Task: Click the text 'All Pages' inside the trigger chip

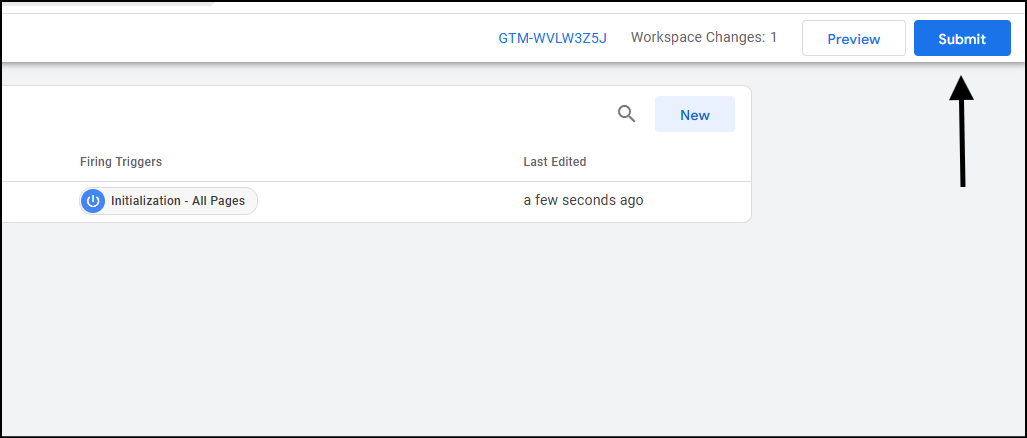Action: pos(218,201)
